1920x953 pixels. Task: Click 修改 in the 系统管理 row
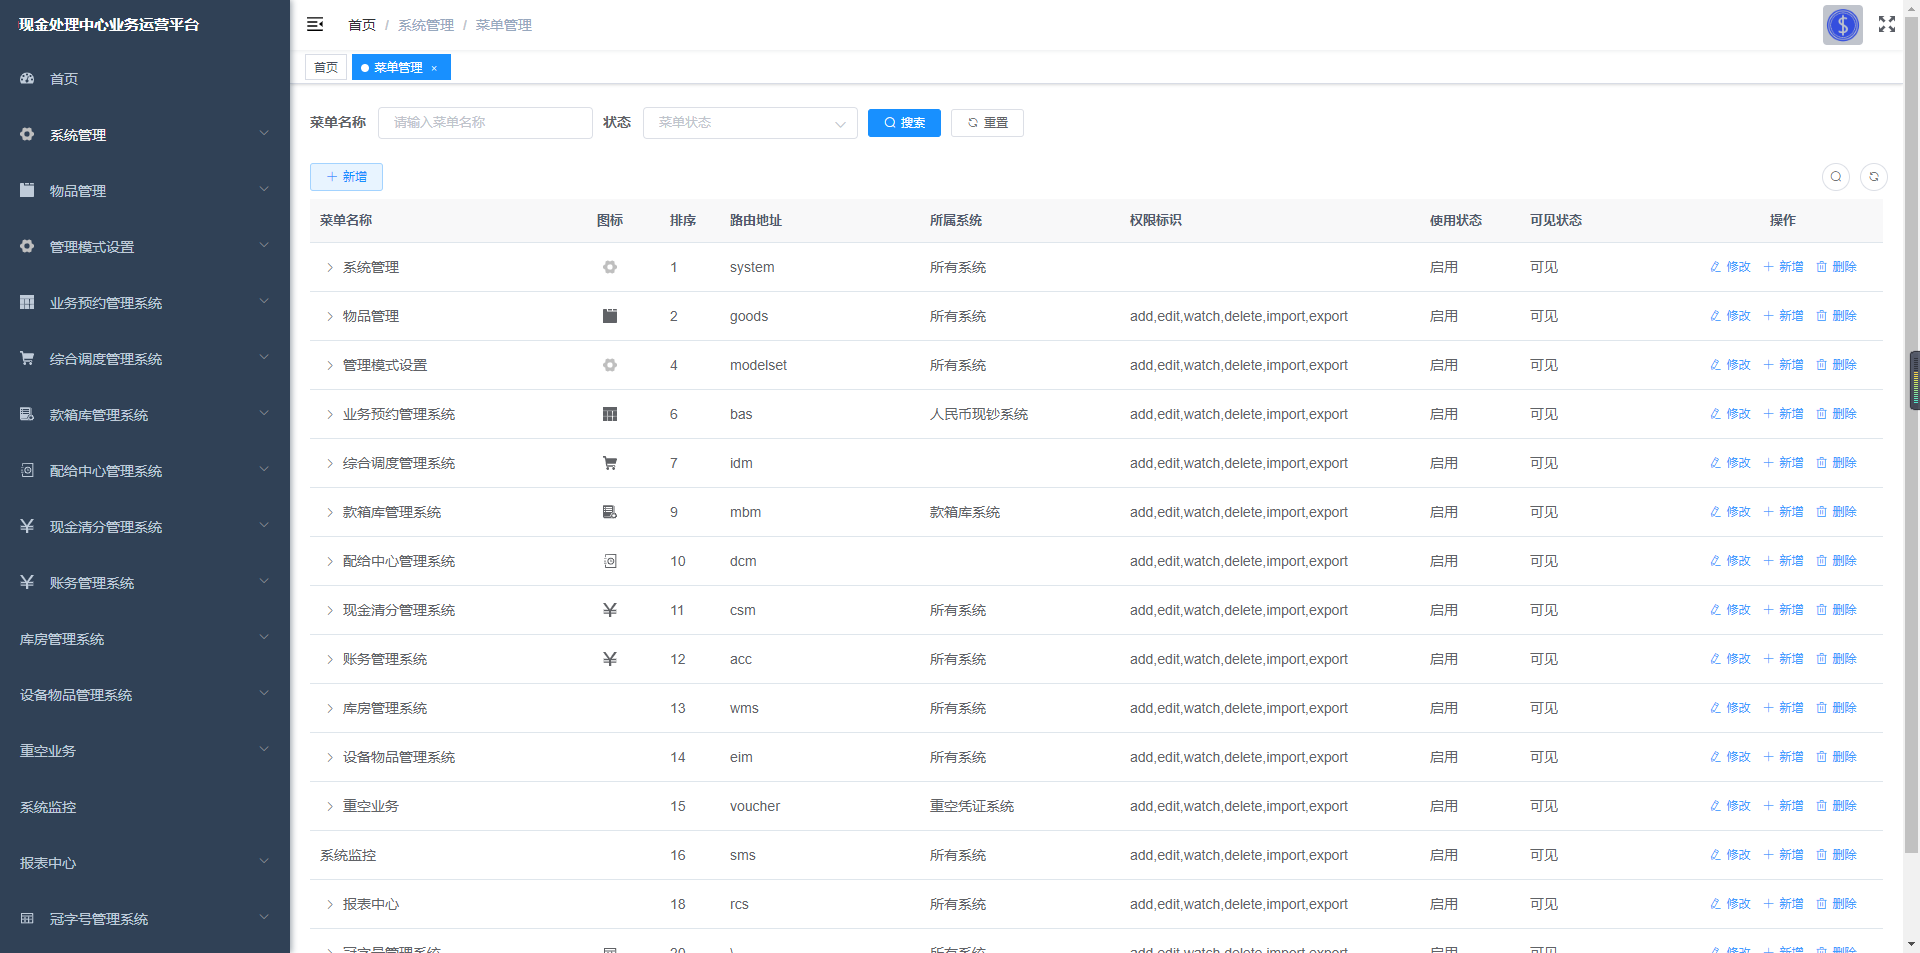pos(1730,267)
